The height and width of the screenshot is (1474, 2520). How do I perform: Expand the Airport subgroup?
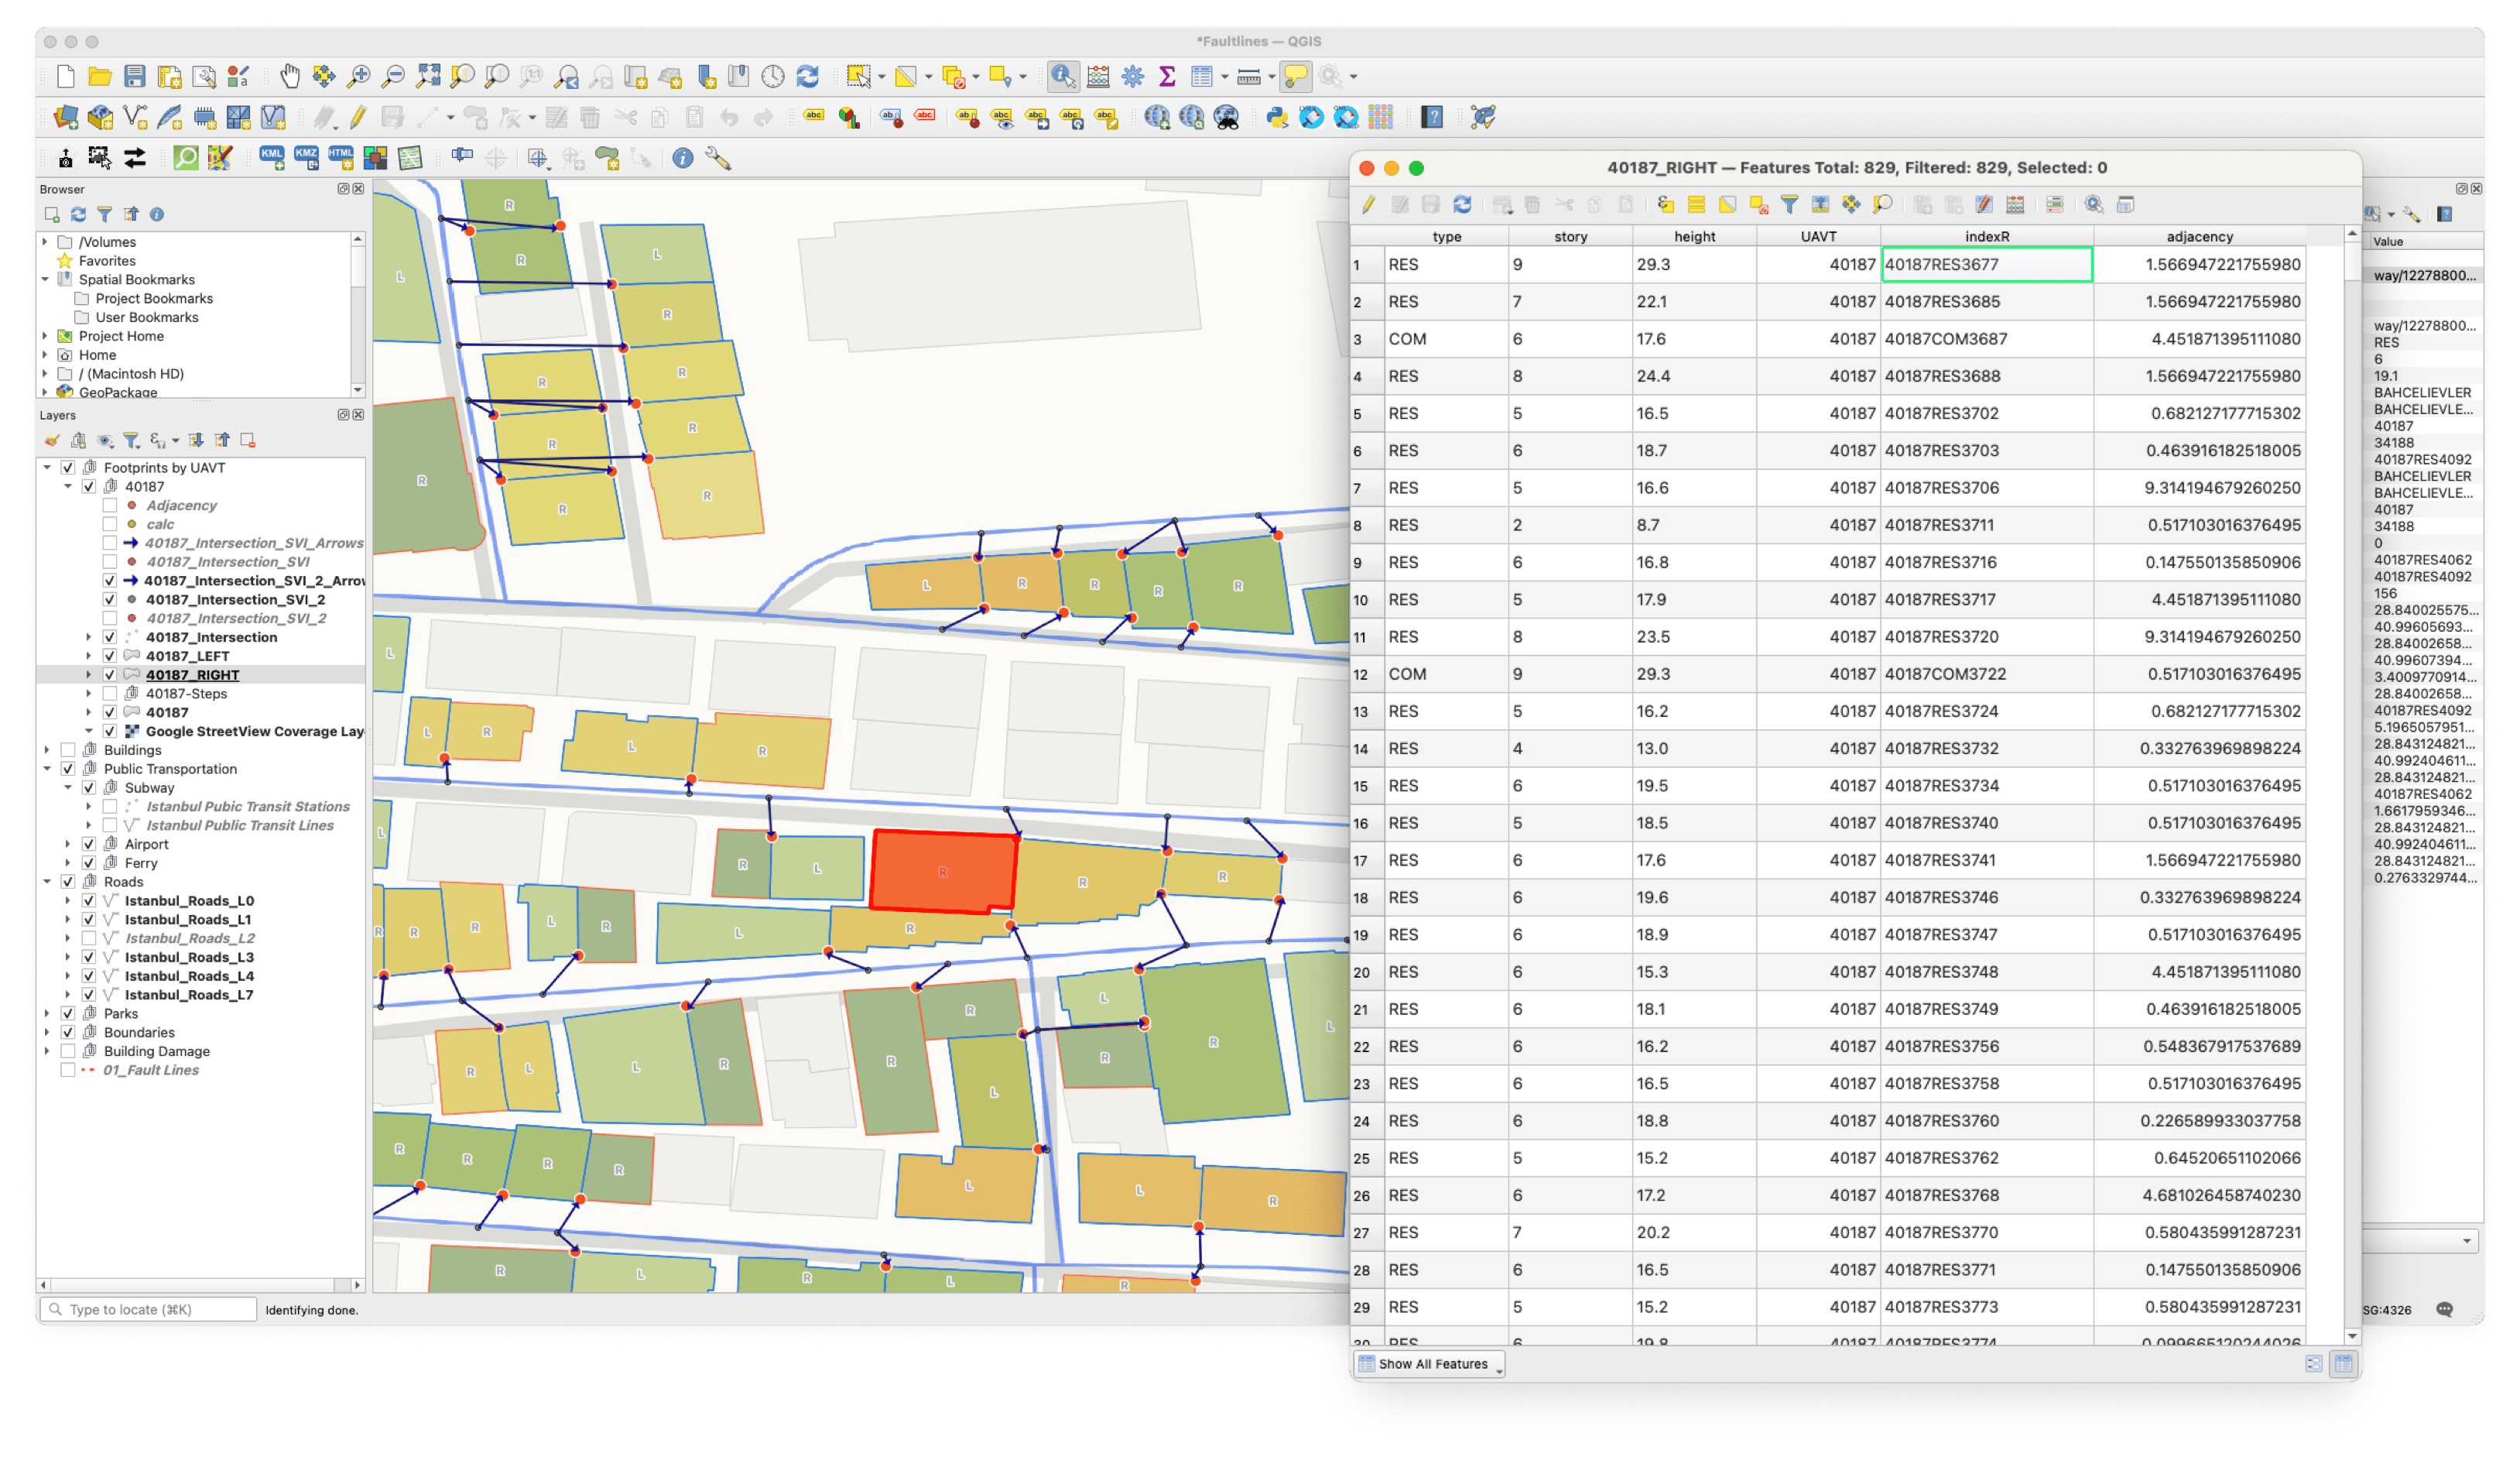pos(68,844)
